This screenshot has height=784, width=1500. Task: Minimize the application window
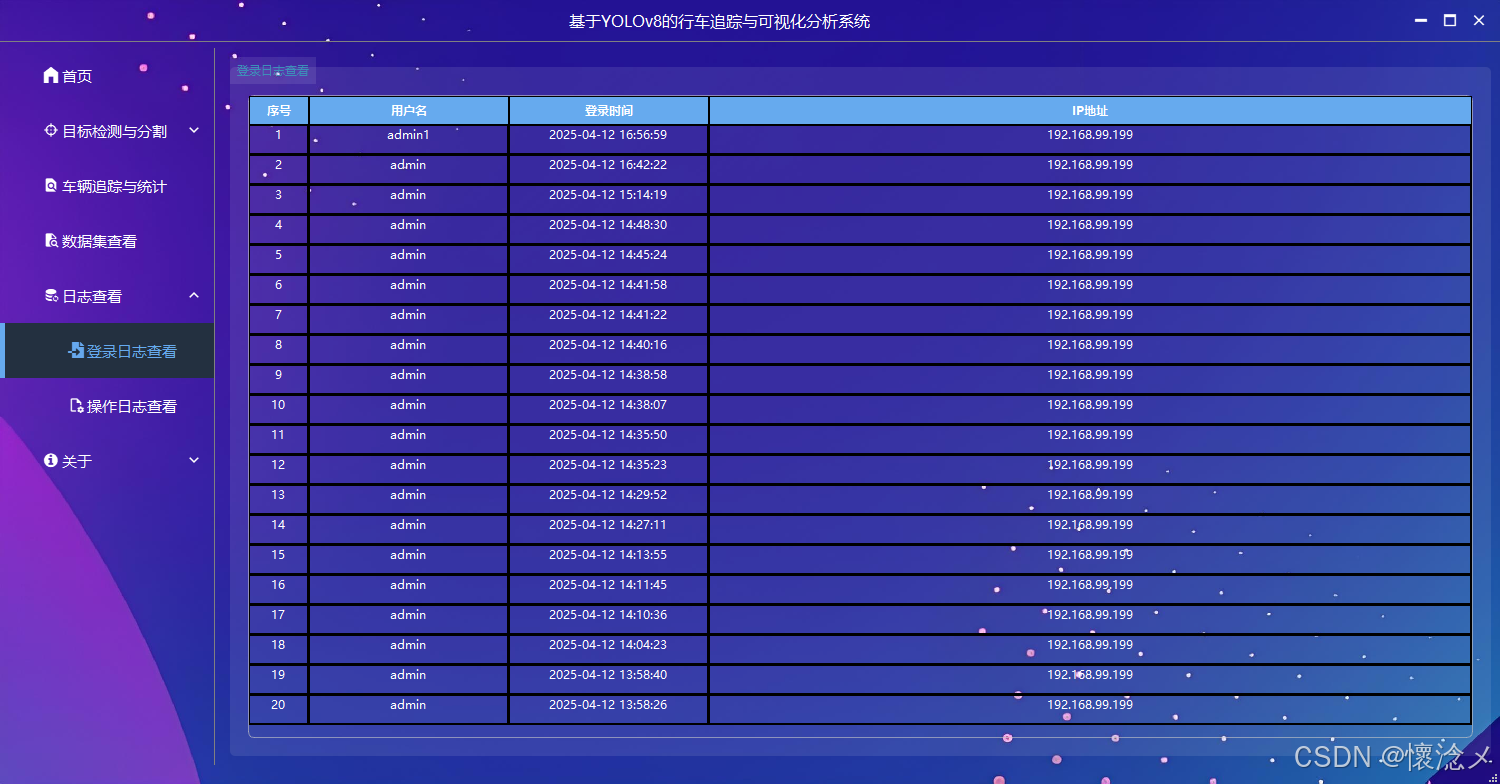coord(1420,21)
